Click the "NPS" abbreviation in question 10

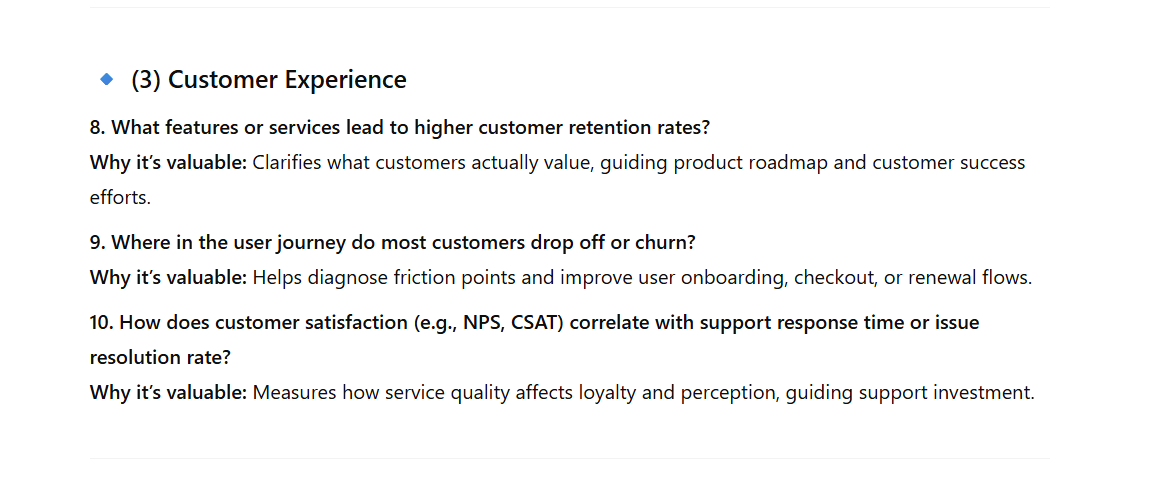point(483,323)
